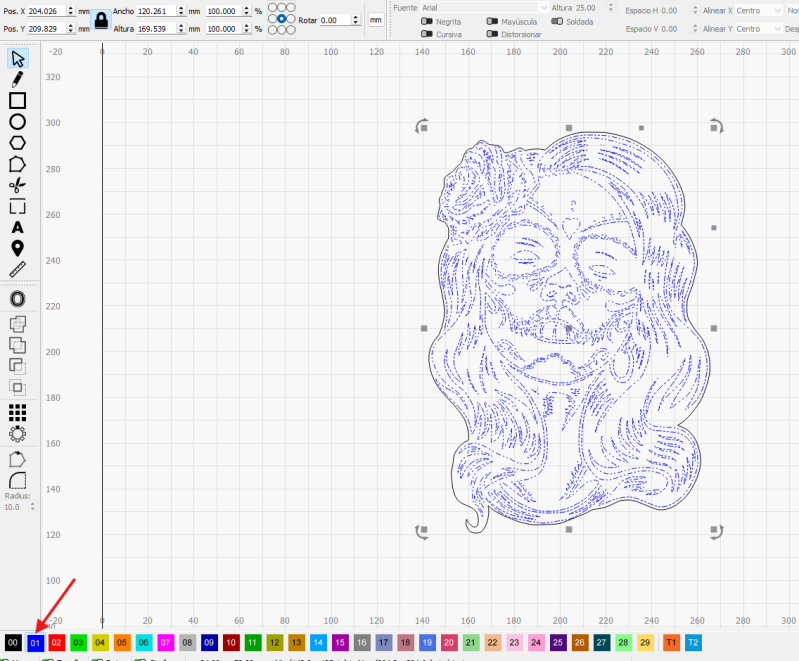Select the scissors cut shapes tool

click(x=17, y=185)
